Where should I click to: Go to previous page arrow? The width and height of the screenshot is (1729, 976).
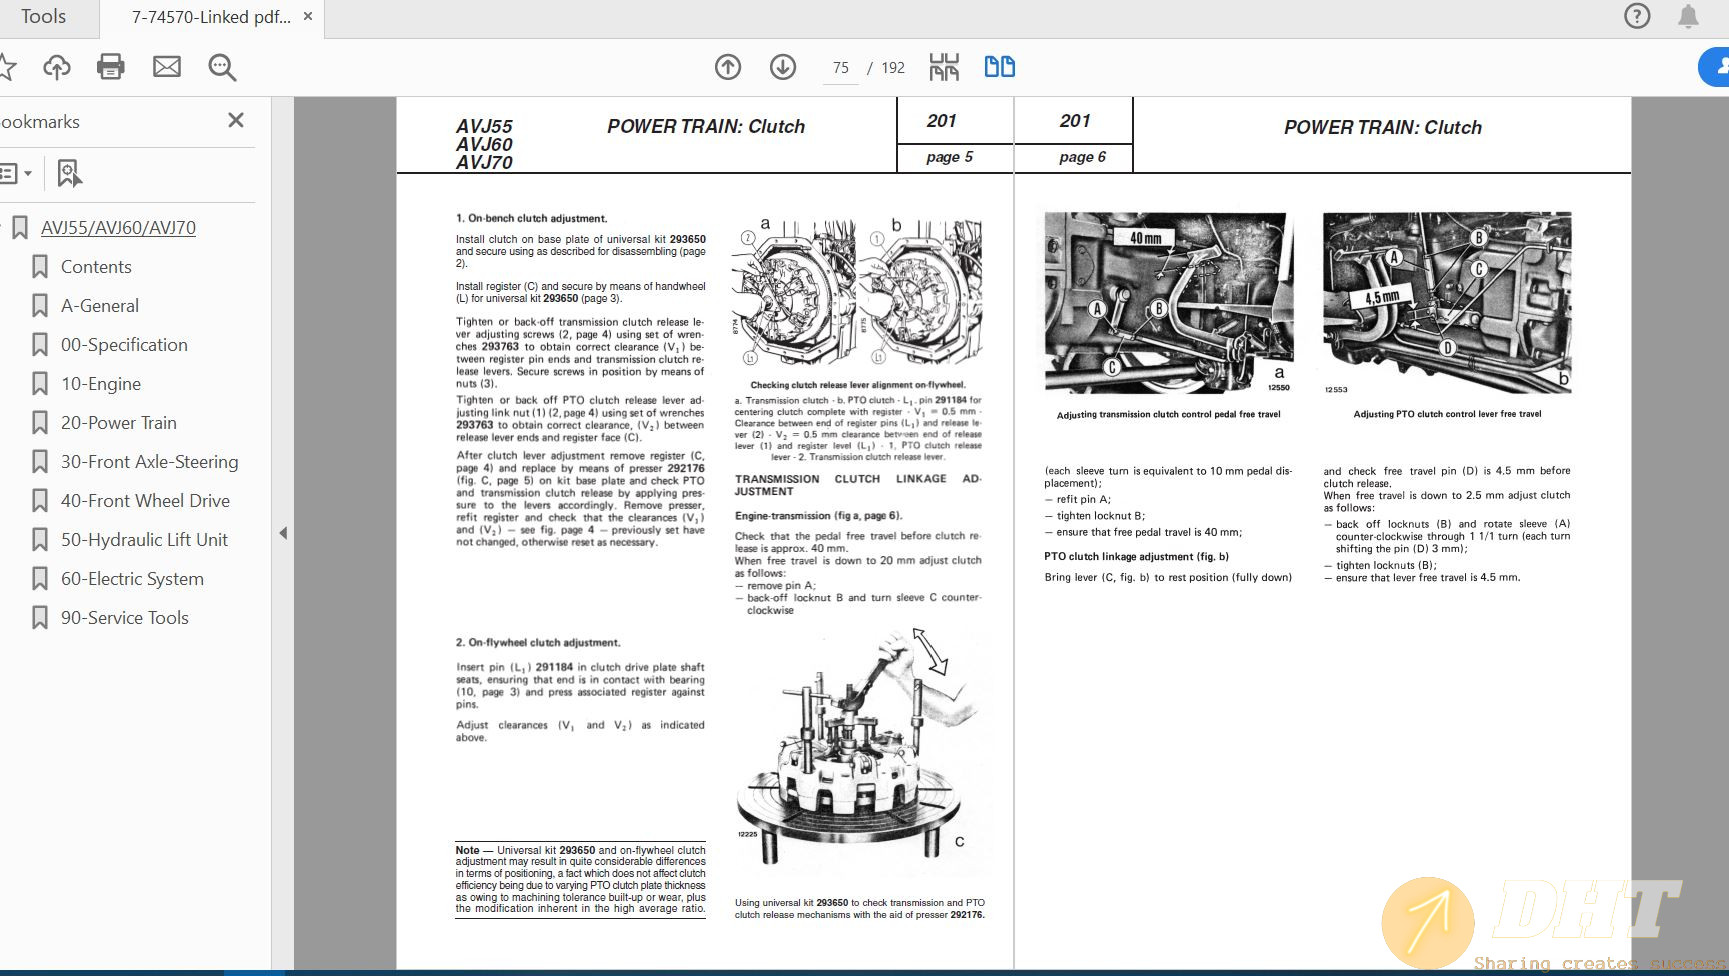click(x=728, y=67)
